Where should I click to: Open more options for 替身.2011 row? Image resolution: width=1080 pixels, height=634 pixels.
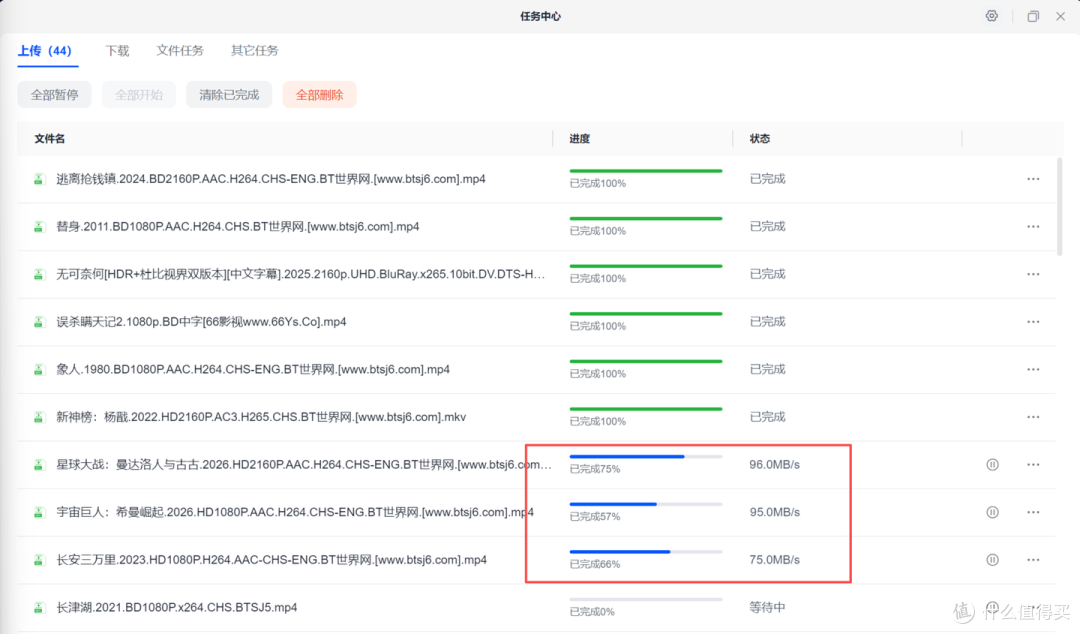(x=1033, y=227)
